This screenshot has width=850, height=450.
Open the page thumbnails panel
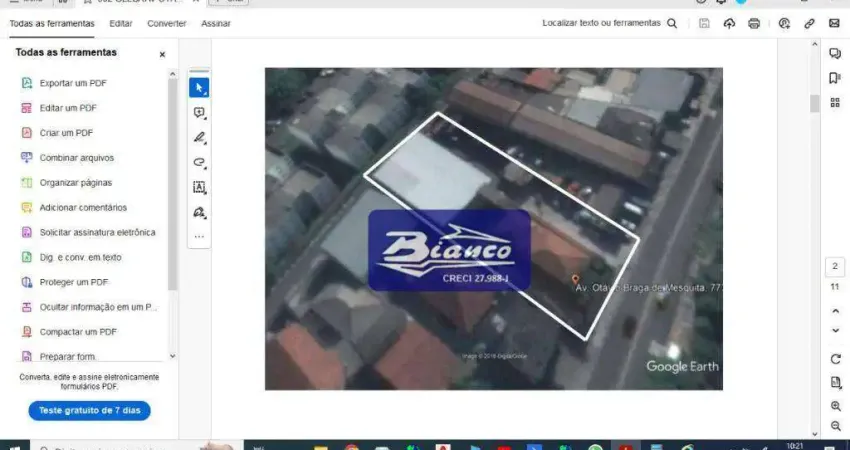[835, 102]
